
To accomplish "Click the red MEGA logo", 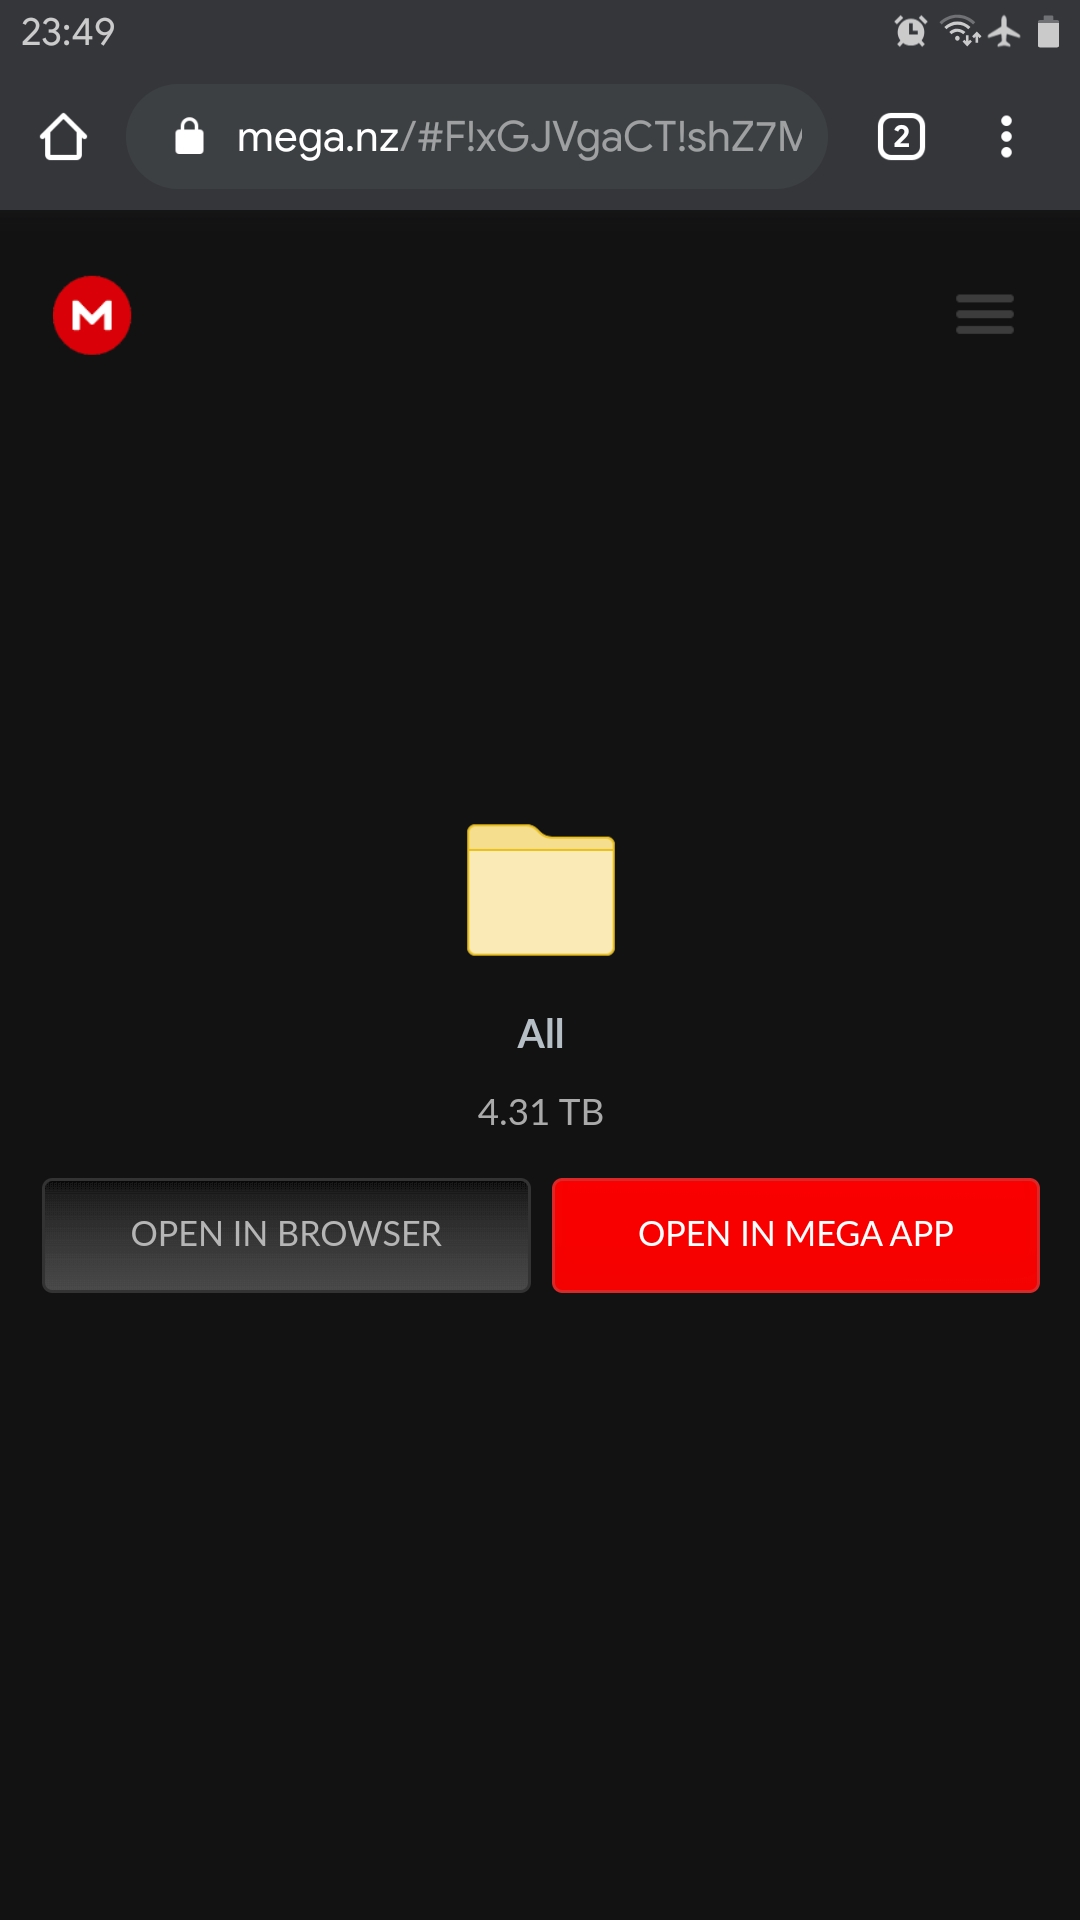I will [x=92, y=315].
